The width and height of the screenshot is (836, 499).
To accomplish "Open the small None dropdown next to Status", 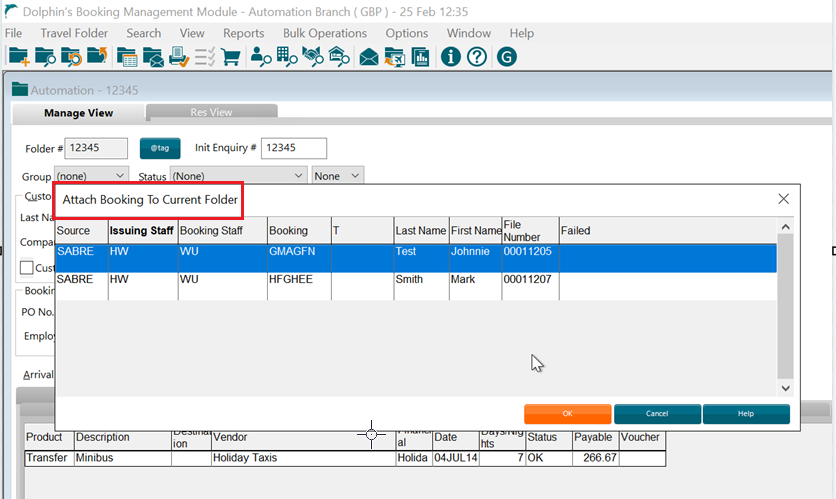I will [x=337, y=176].
